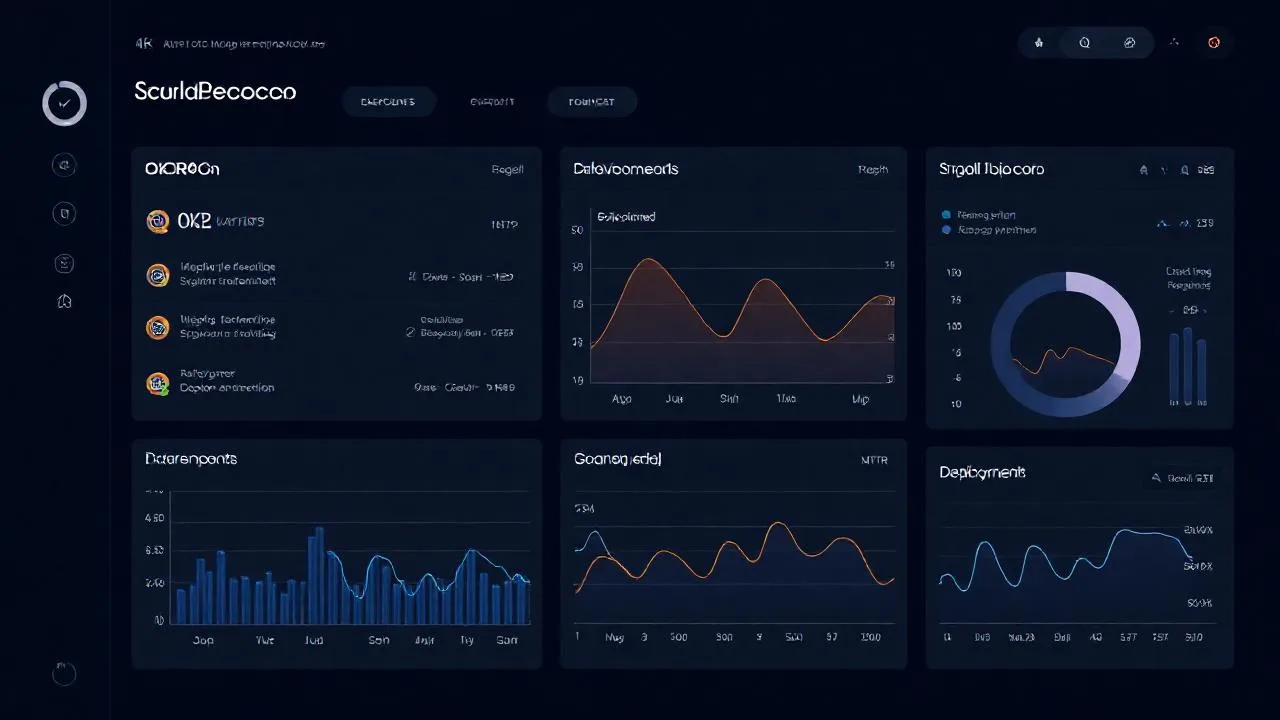This screenshot has width=1280, height=720.
Task: Open the swirl circle icon under the sidebar logo
Action: (64, 166)
